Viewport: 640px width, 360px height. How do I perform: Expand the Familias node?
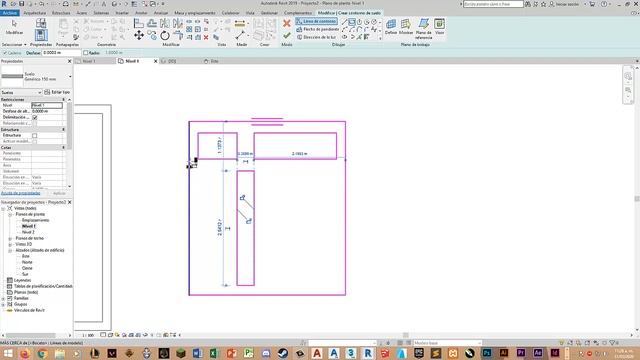click(3, 298)
